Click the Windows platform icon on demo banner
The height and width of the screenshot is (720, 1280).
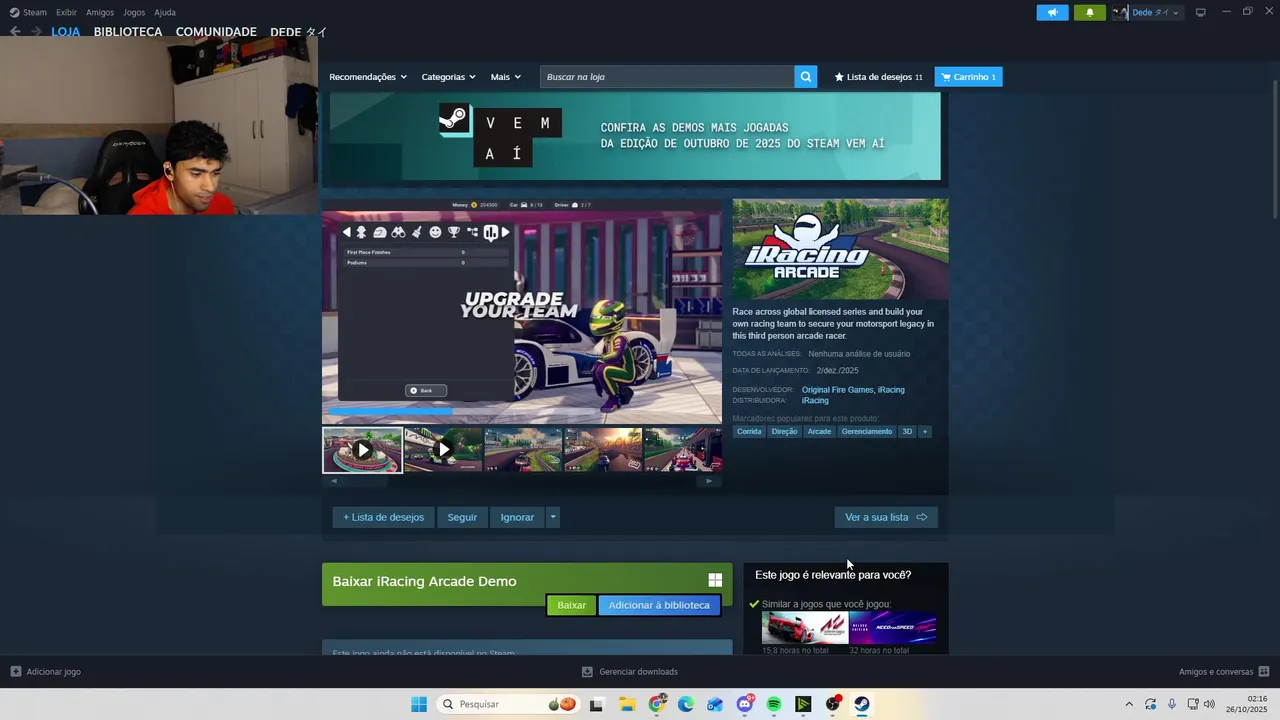point(715,581)
